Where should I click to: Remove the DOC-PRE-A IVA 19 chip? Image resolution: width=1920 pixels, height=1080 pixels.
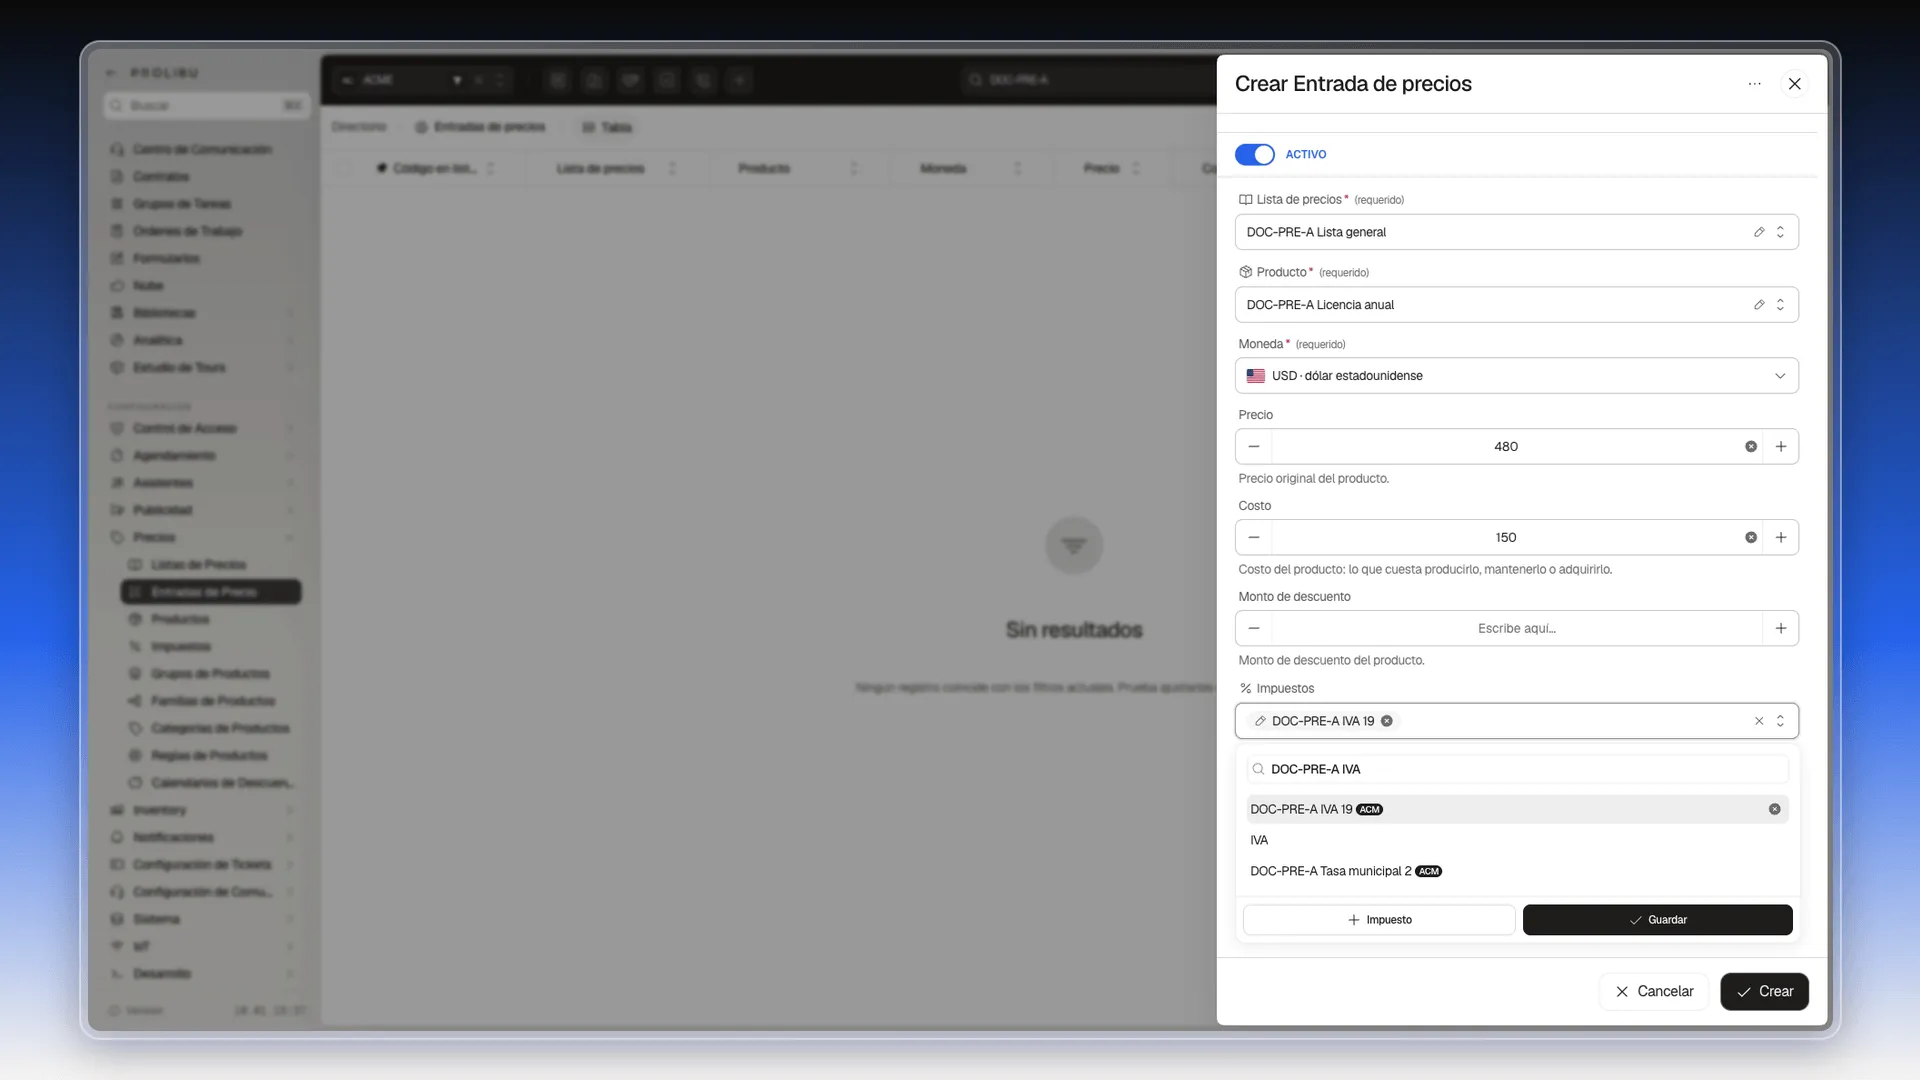click(1387, 721)
